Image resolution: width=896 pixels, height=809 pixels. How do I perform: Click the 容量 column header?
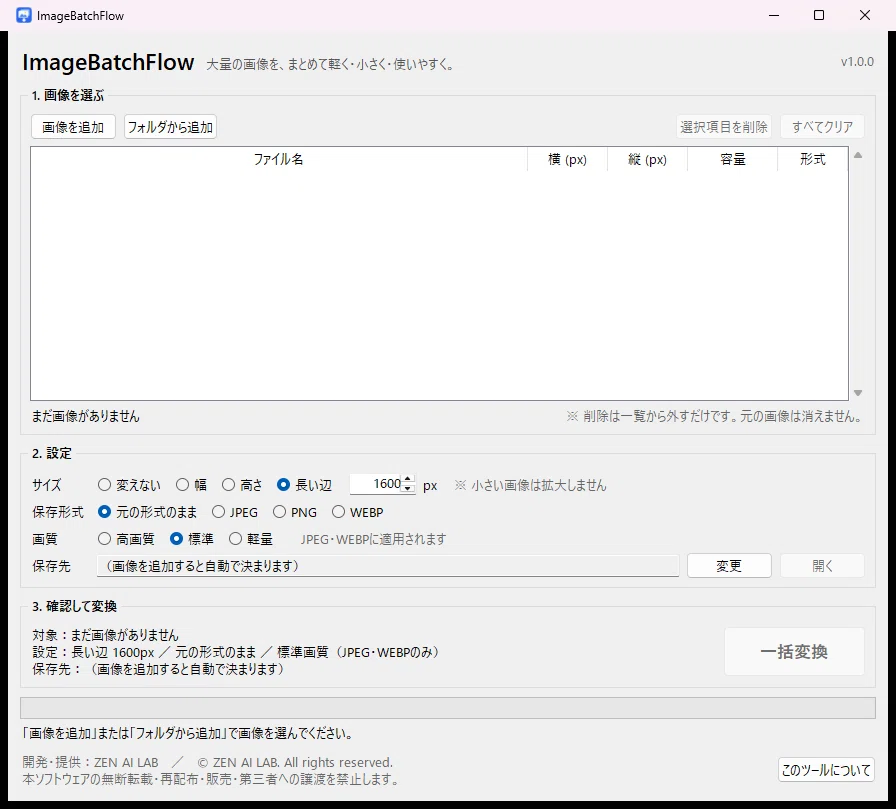pos(733,159)
